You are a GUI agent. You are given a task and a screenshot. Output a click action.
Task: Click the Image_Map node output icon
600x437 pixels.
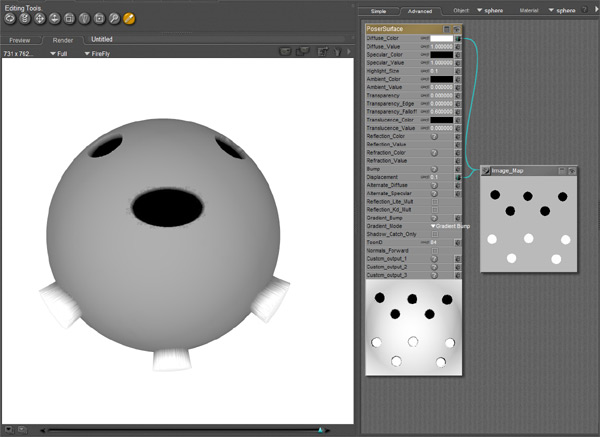coord(487,171)
